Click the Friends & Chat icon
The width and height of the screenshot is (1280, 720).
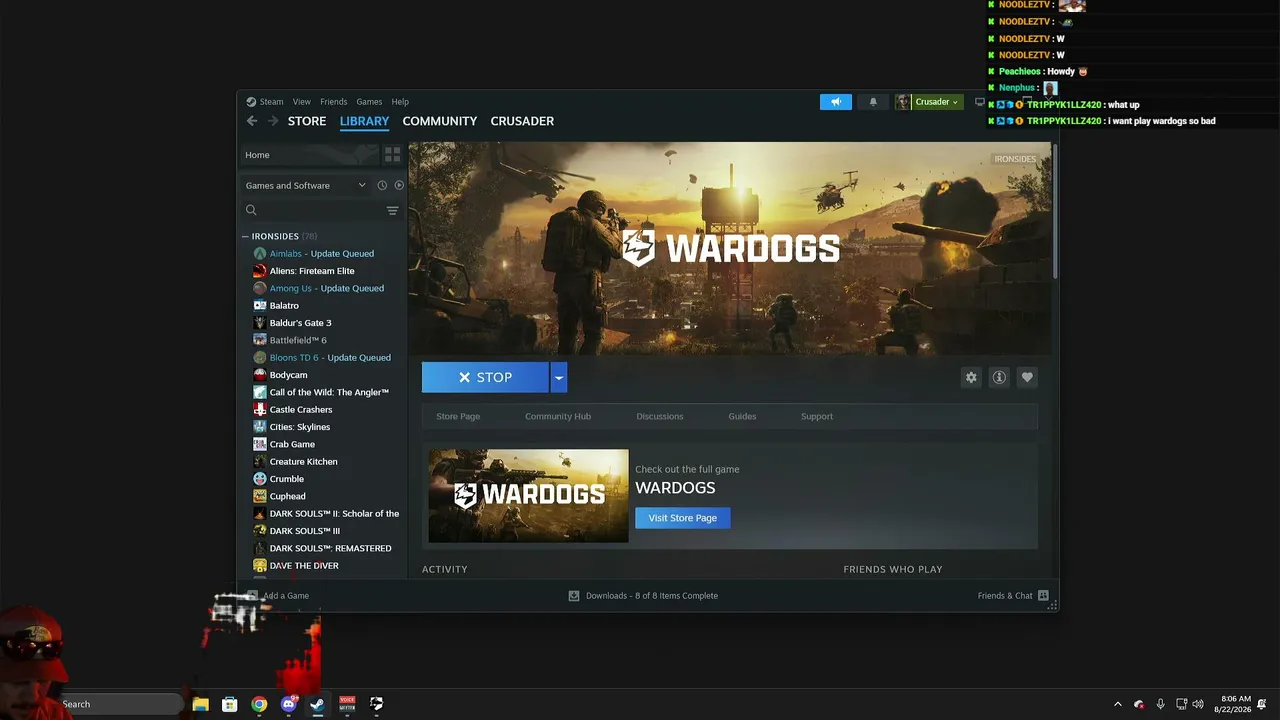[x=1043, y=595]
